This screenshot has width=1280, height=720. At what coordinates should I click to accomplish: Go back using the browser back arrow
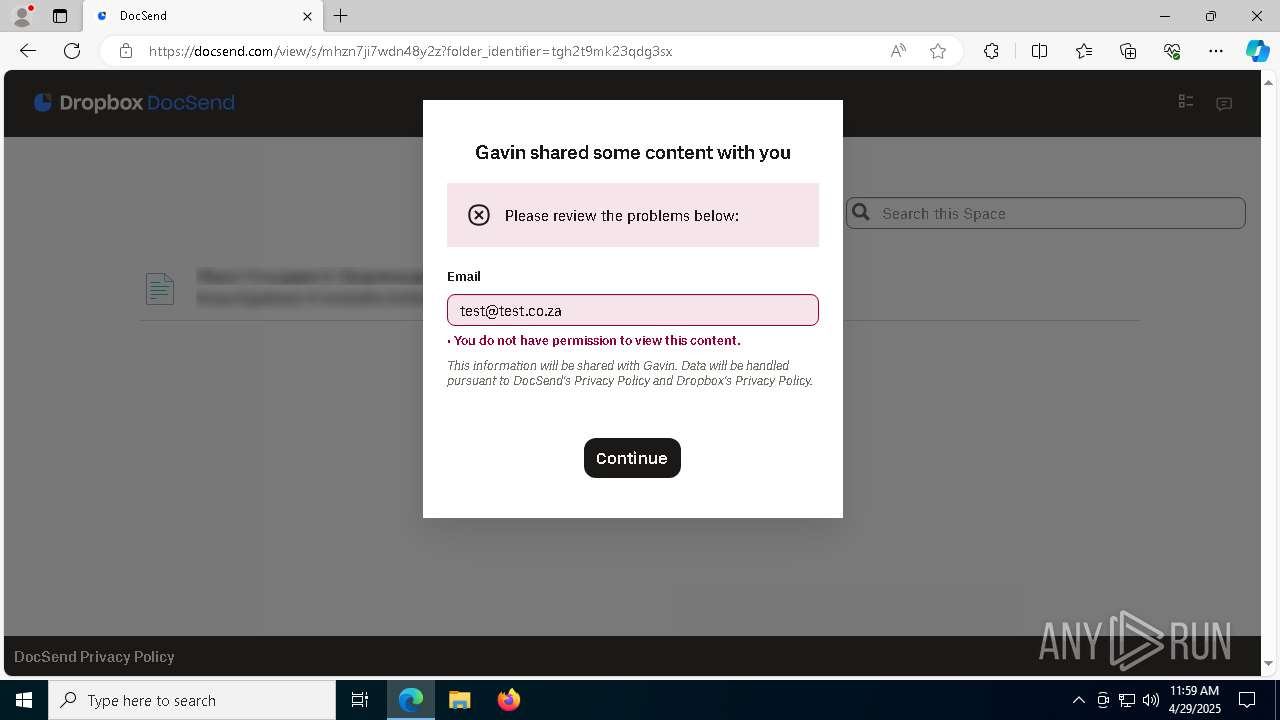(28, 51)
